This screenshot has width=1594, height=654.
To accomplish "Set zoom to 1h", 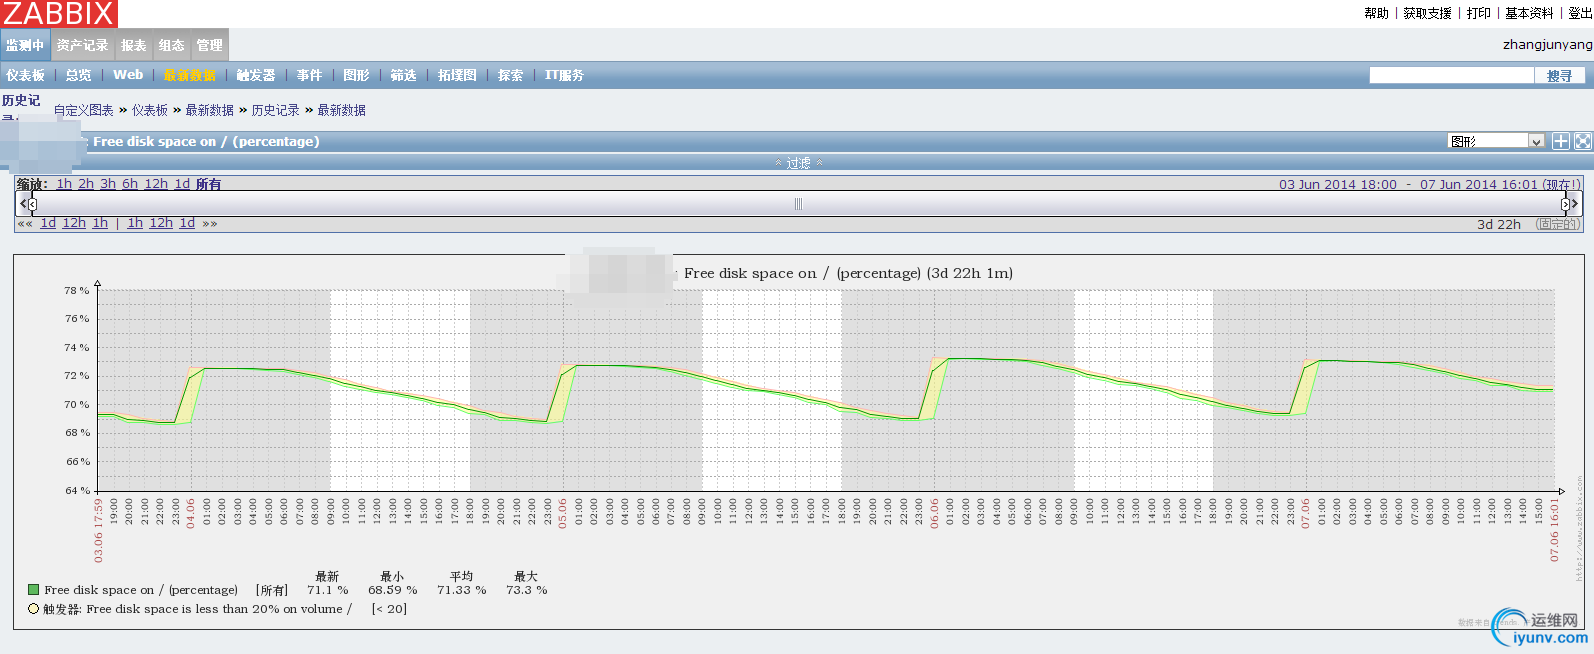I will pos(64,184).
